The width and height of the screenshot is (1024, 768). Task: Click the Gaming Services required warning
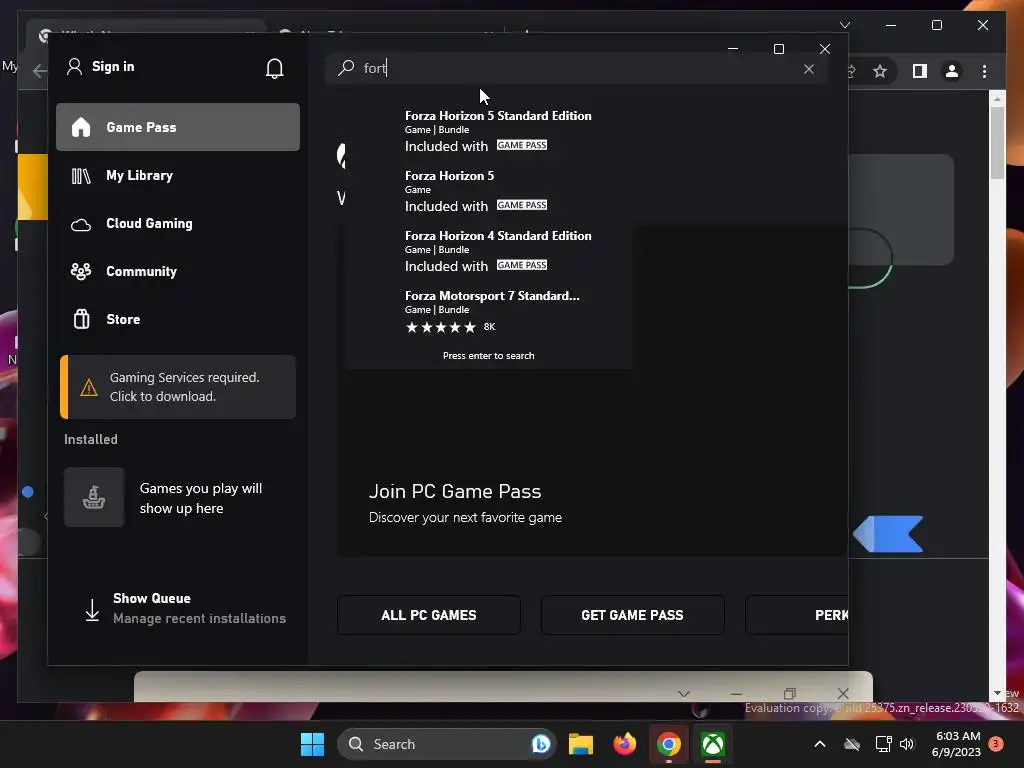[x=178, y=387]
